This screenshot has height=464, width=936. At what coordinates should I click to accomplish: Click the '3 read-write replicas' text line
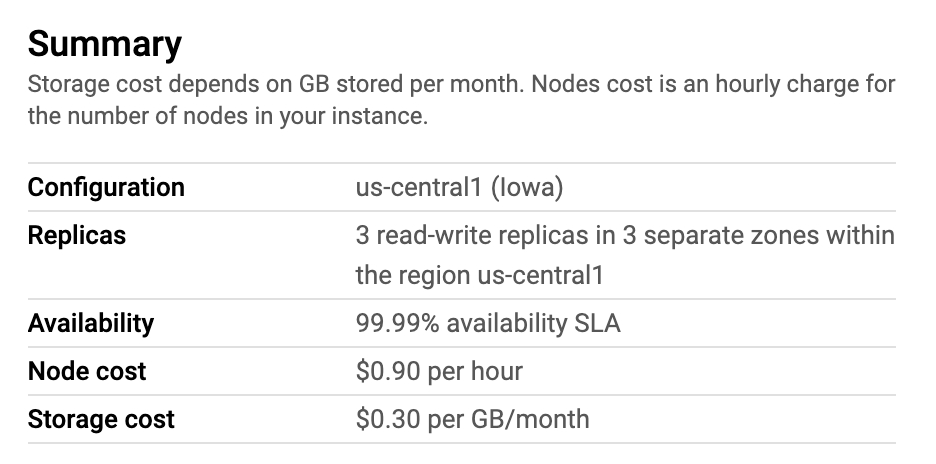[x=472, y=236]
